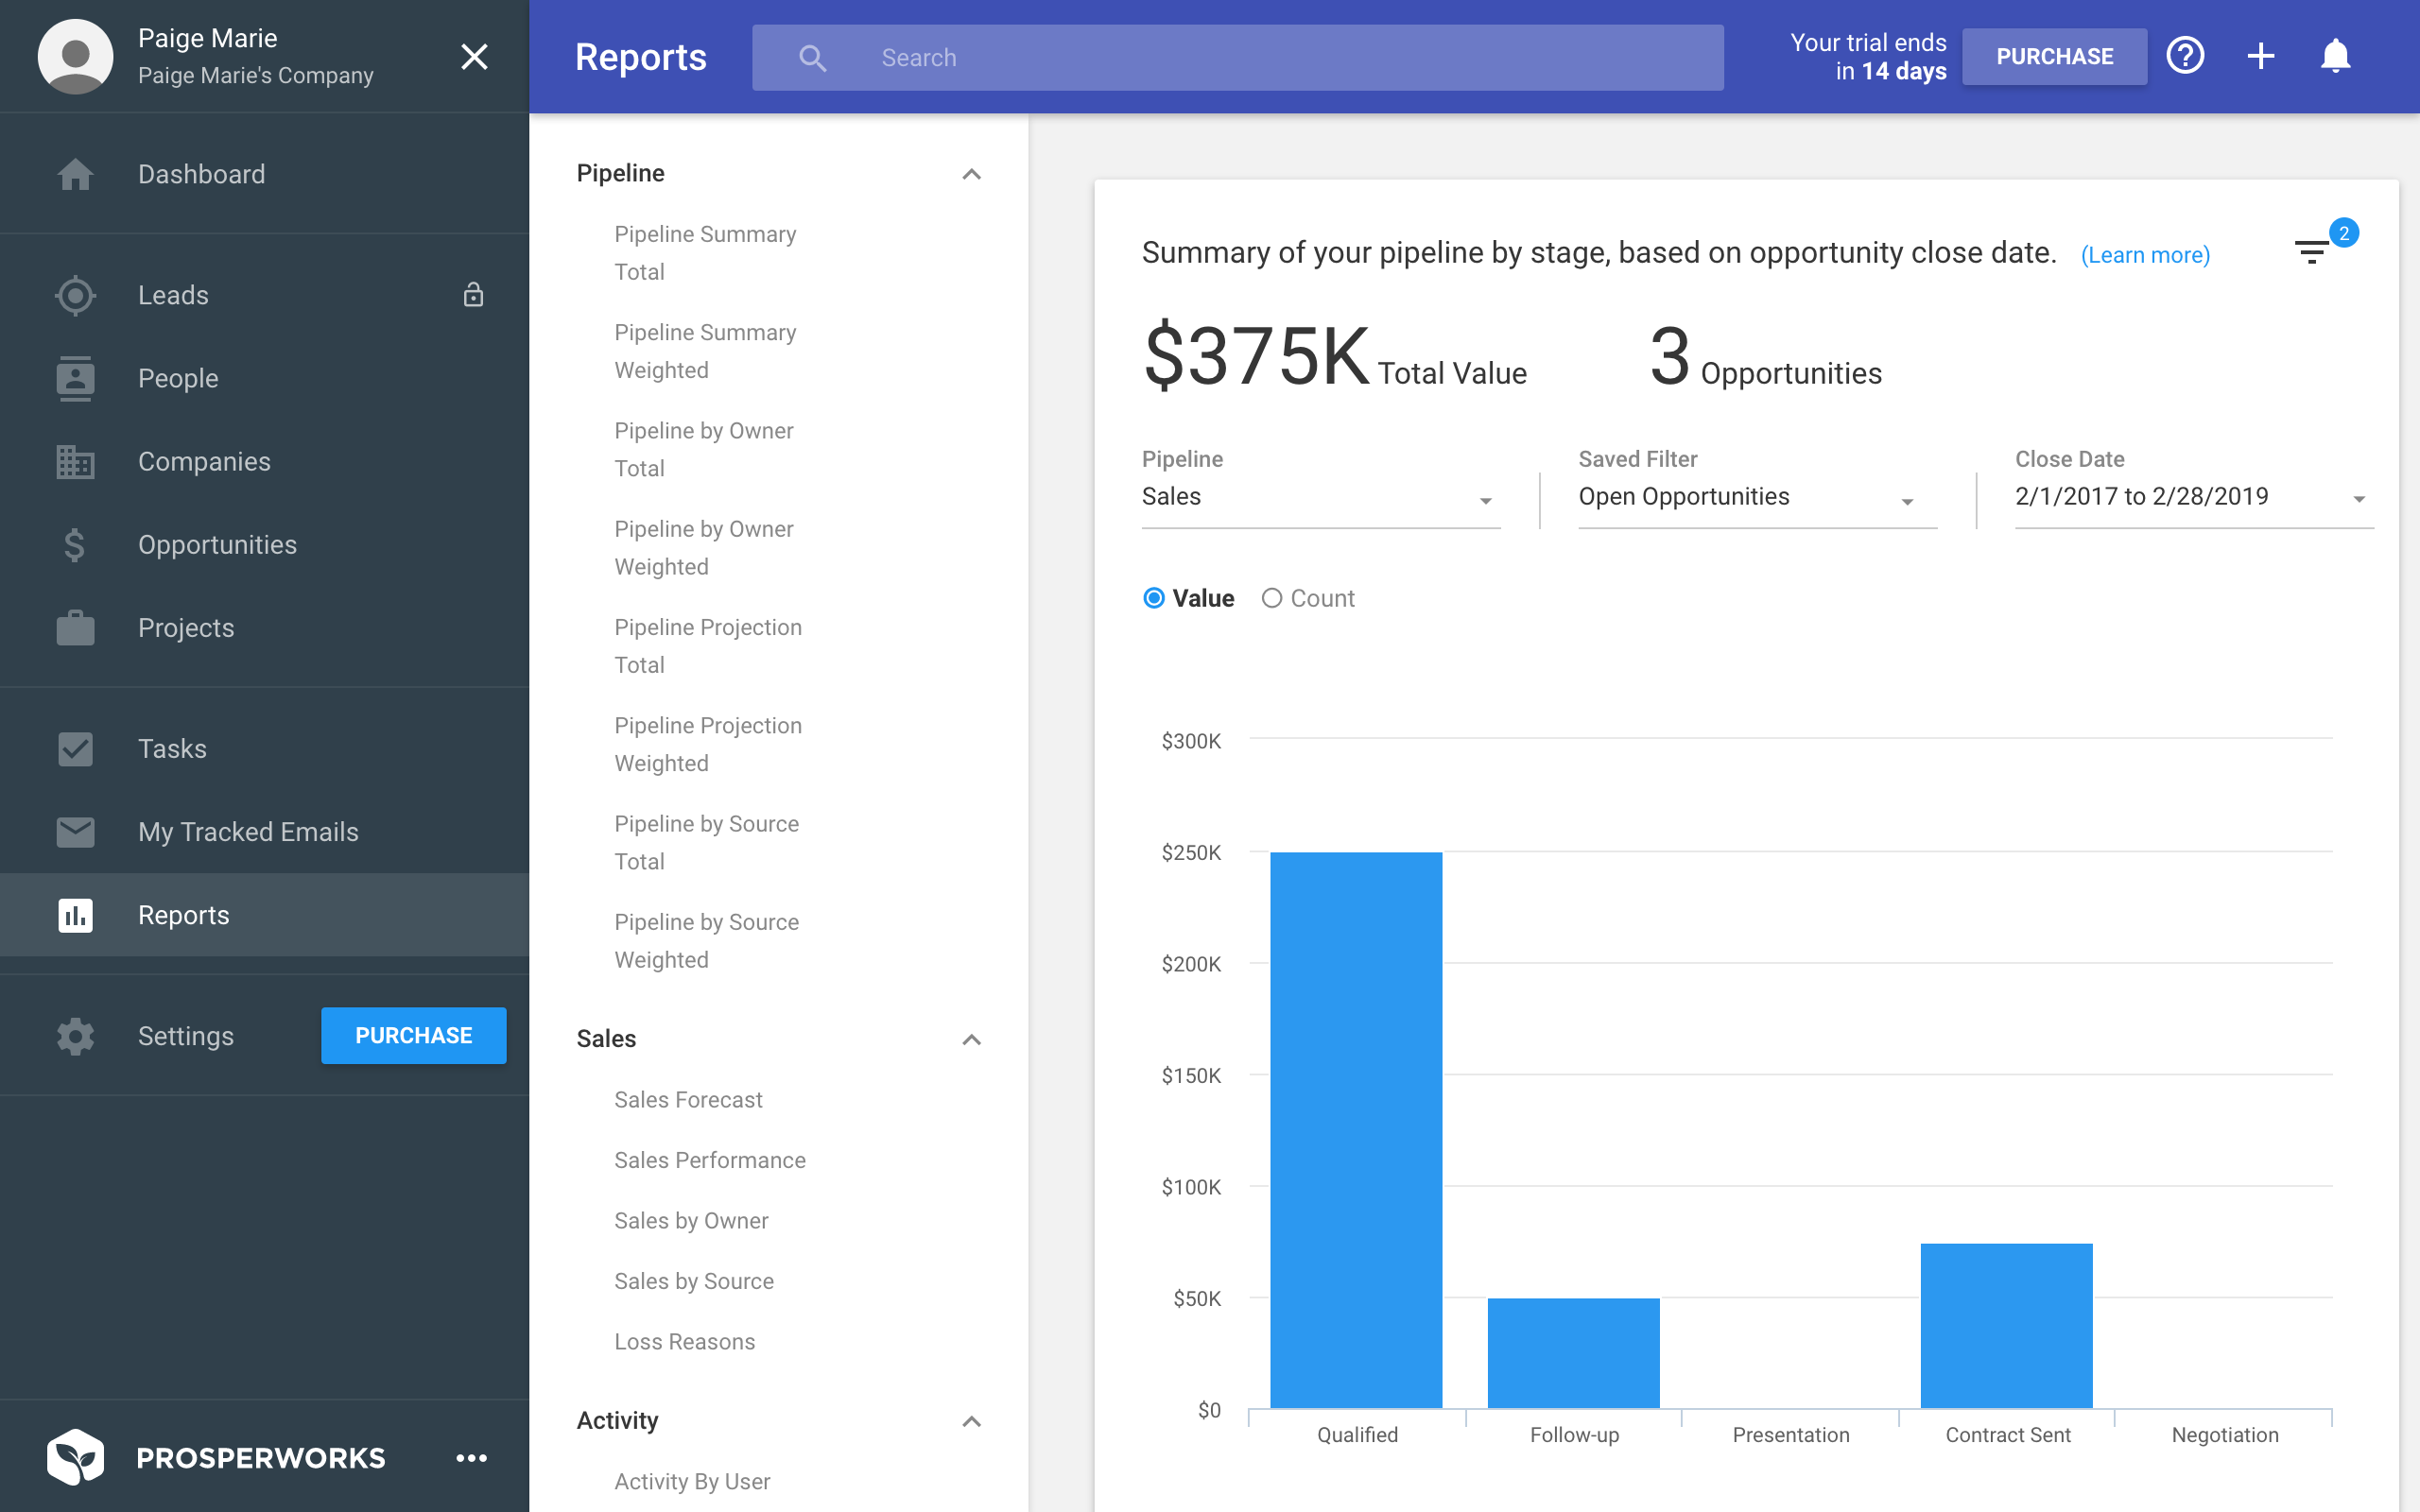This screenshot has width=2420, height=1512.
Task: Click the Learn more link
Action: coord(2145,255)
